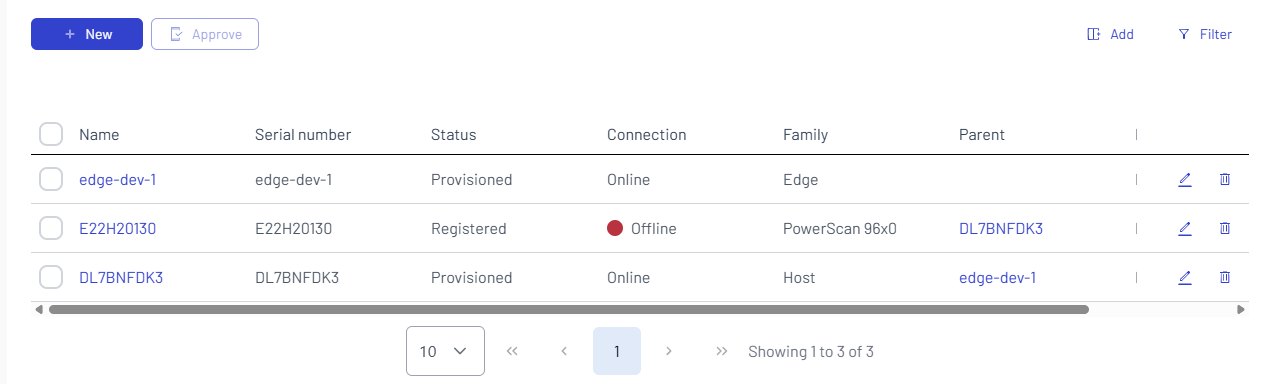Toggle the select-all header checkbox

tap(51, 134)
